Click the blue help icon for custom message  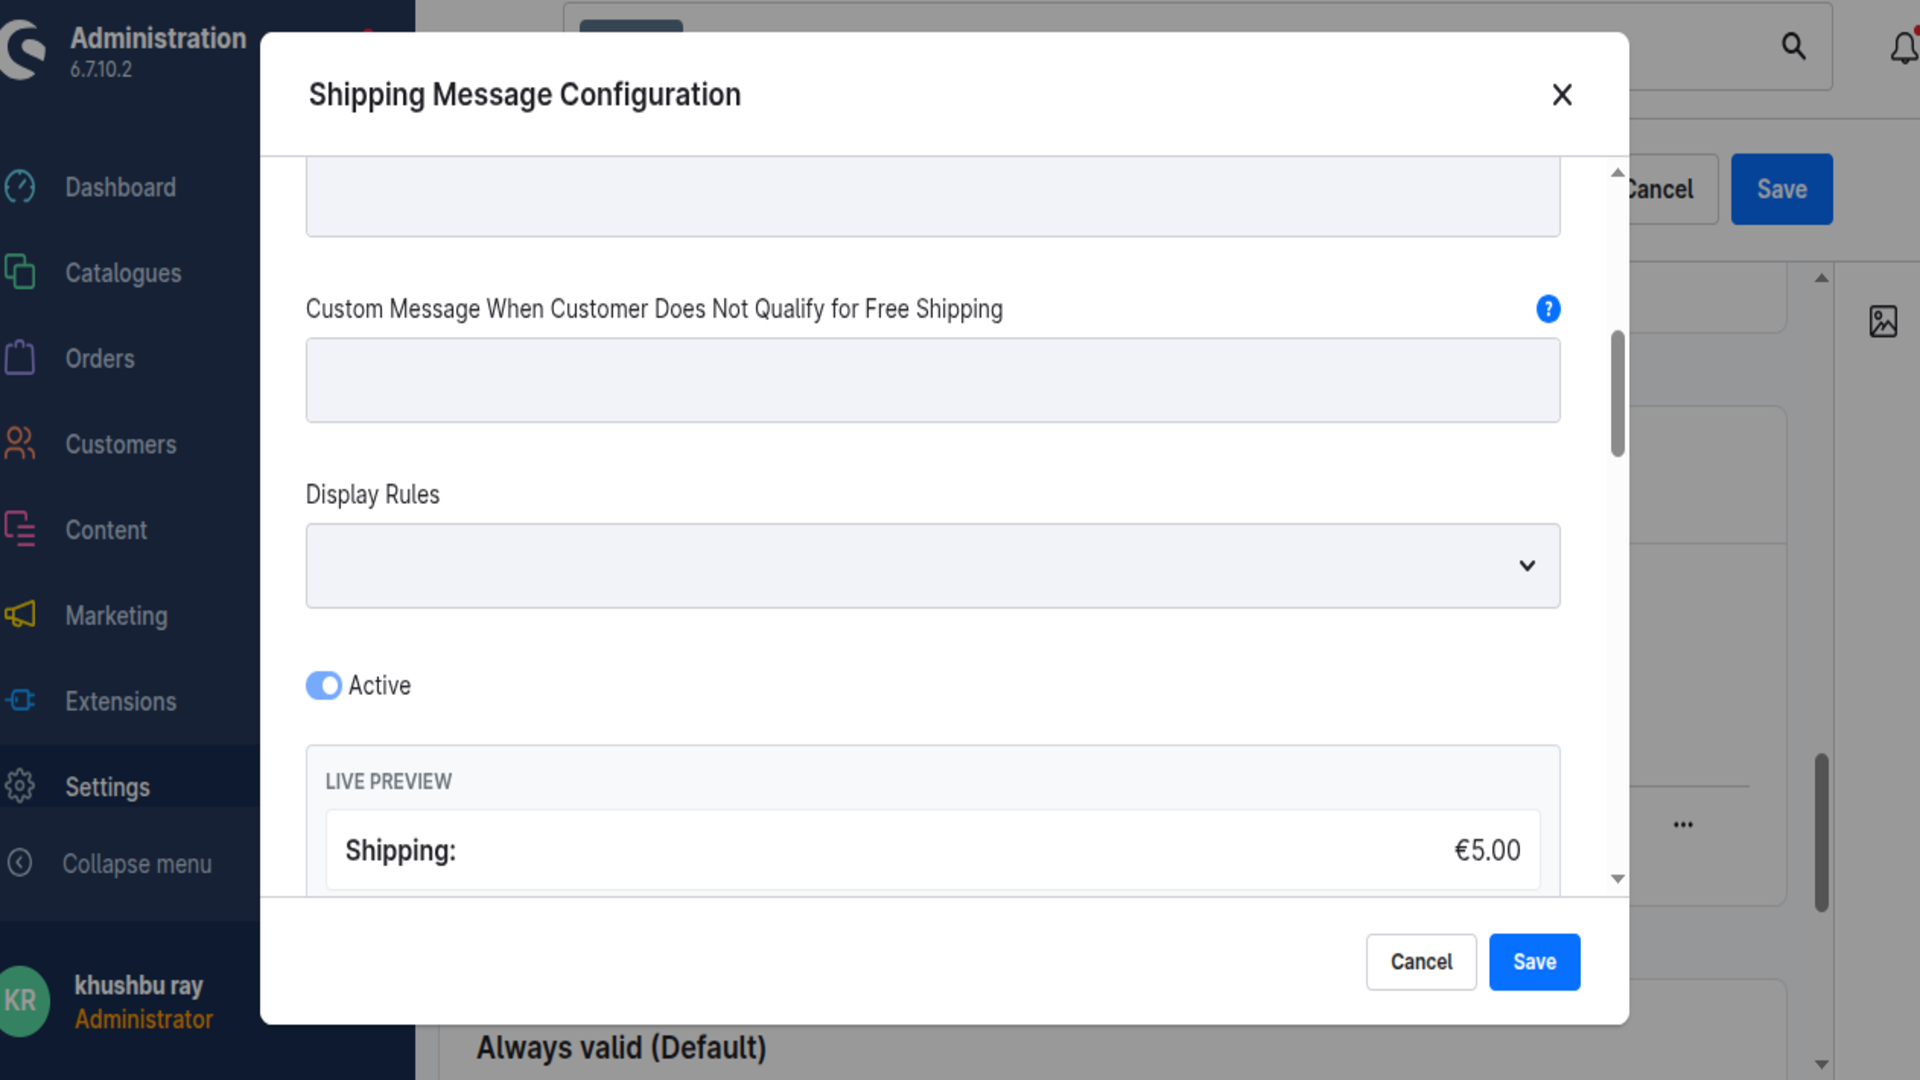coord(1548,309)
